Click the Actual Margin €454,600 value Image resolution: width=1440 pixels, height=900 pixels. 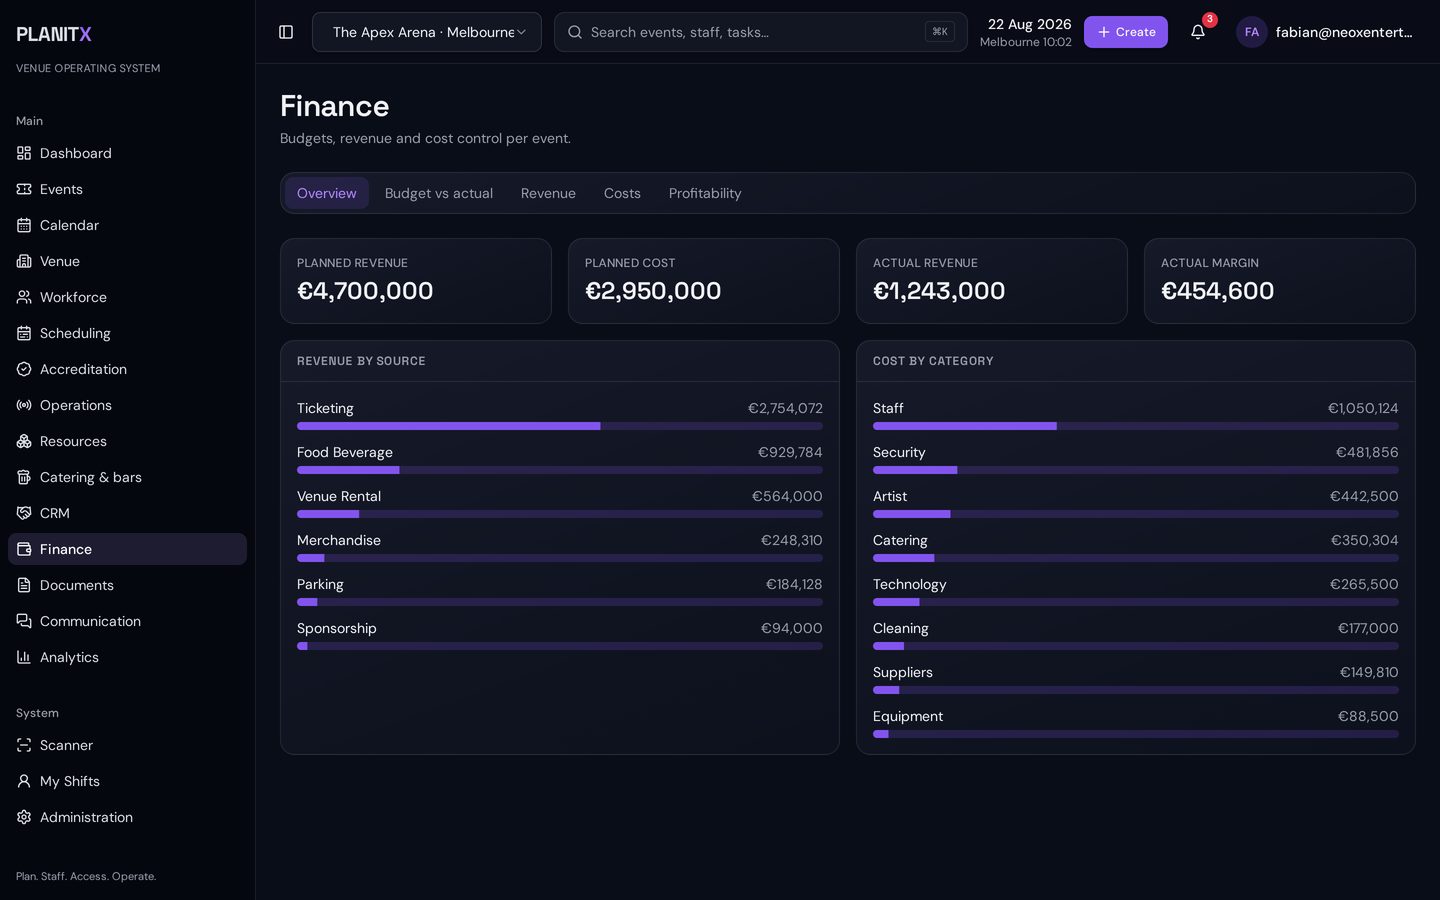coord(1217,291)
